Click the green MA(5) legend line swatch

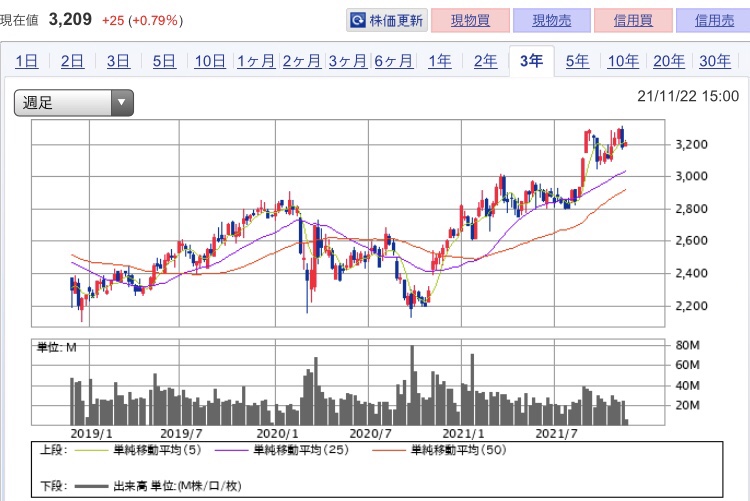click(x=92, y=450)
